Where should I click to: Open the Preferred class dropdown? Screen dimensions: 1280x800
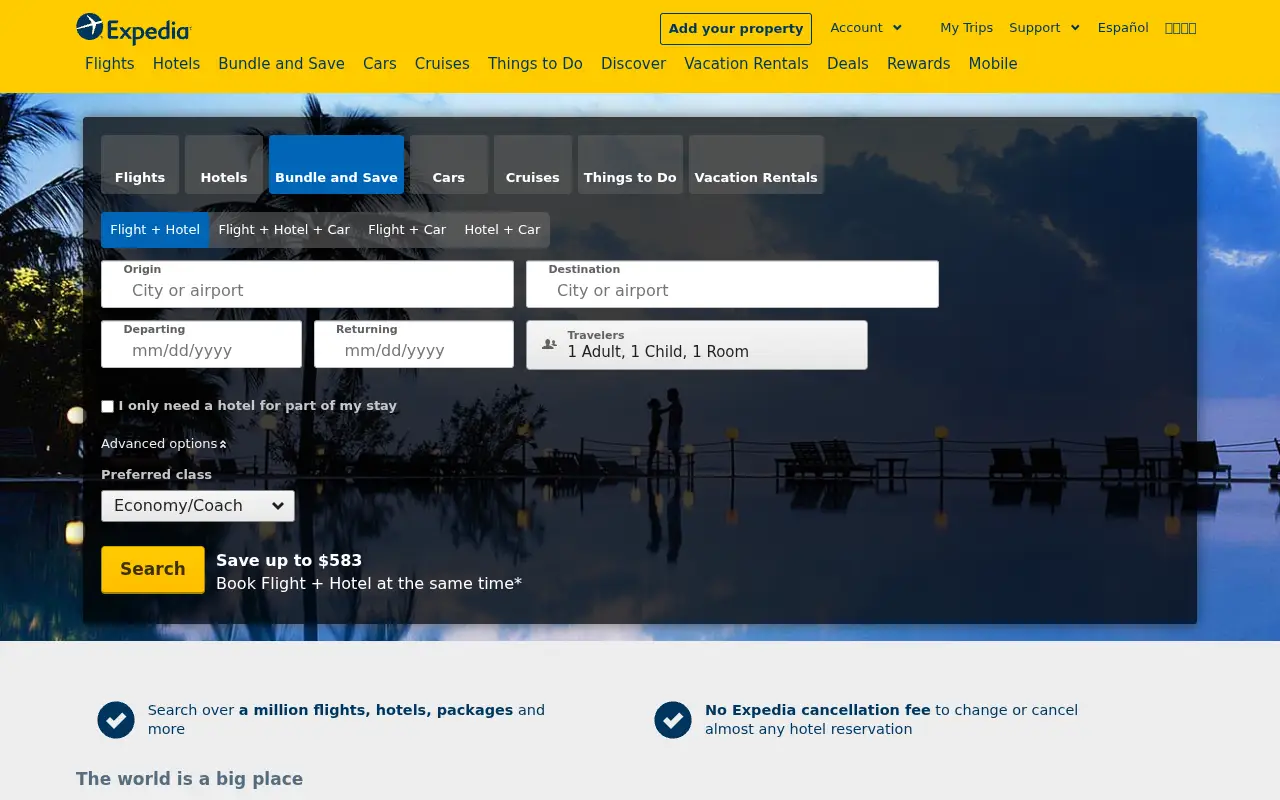[x=198, y=506]
